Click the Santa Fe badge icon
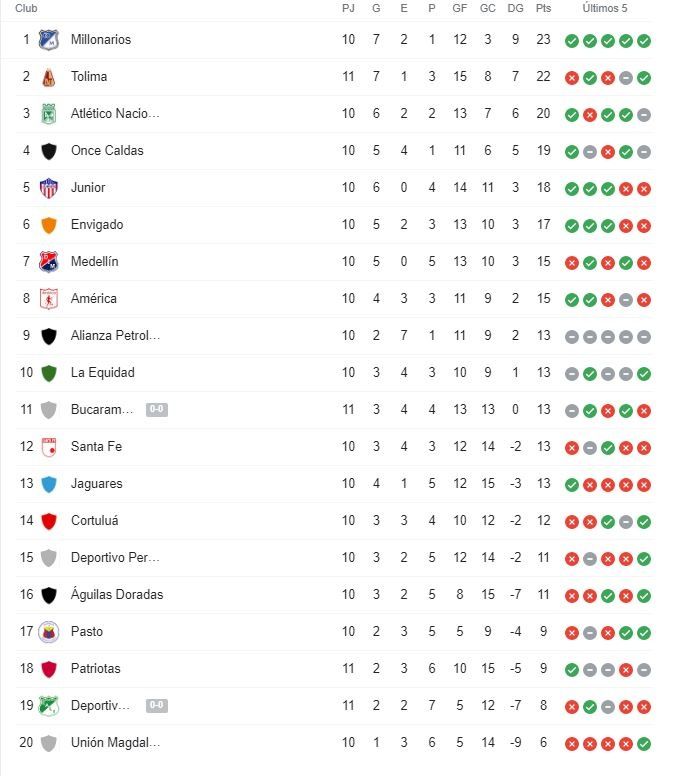The height and width of the screenshot is (776, 674). point(48,447)
